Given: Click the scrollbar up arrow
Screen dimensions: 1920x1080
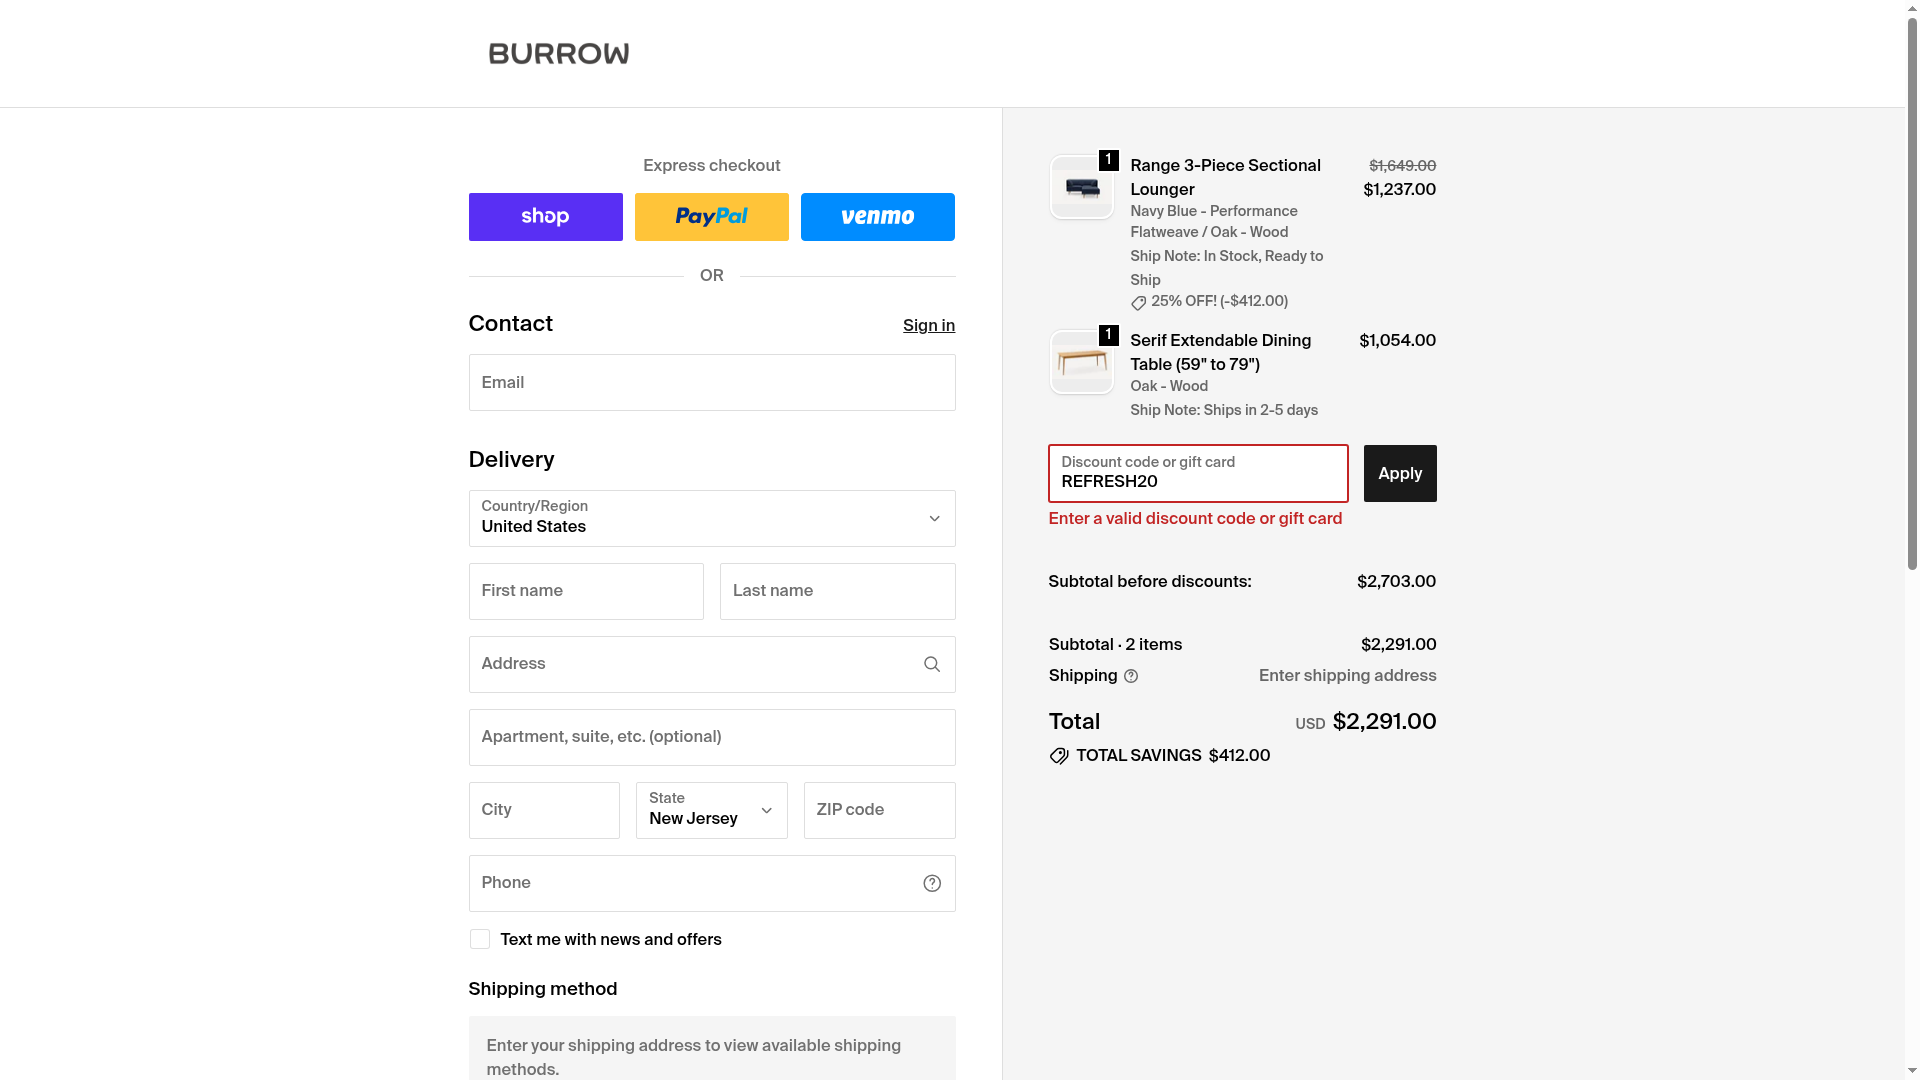Looking at the screenshot, I should (1912, 7).
